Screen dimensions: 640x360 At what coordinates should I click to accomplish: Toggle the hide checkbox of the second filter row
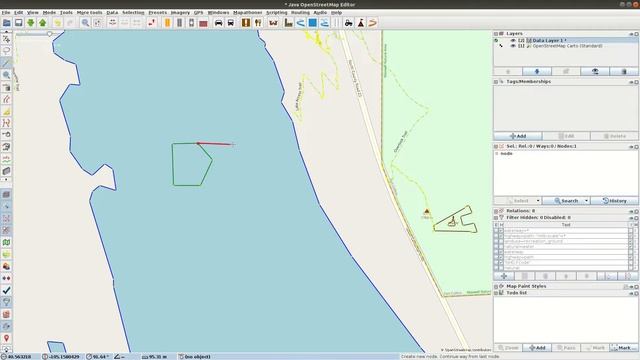[501, 236]
